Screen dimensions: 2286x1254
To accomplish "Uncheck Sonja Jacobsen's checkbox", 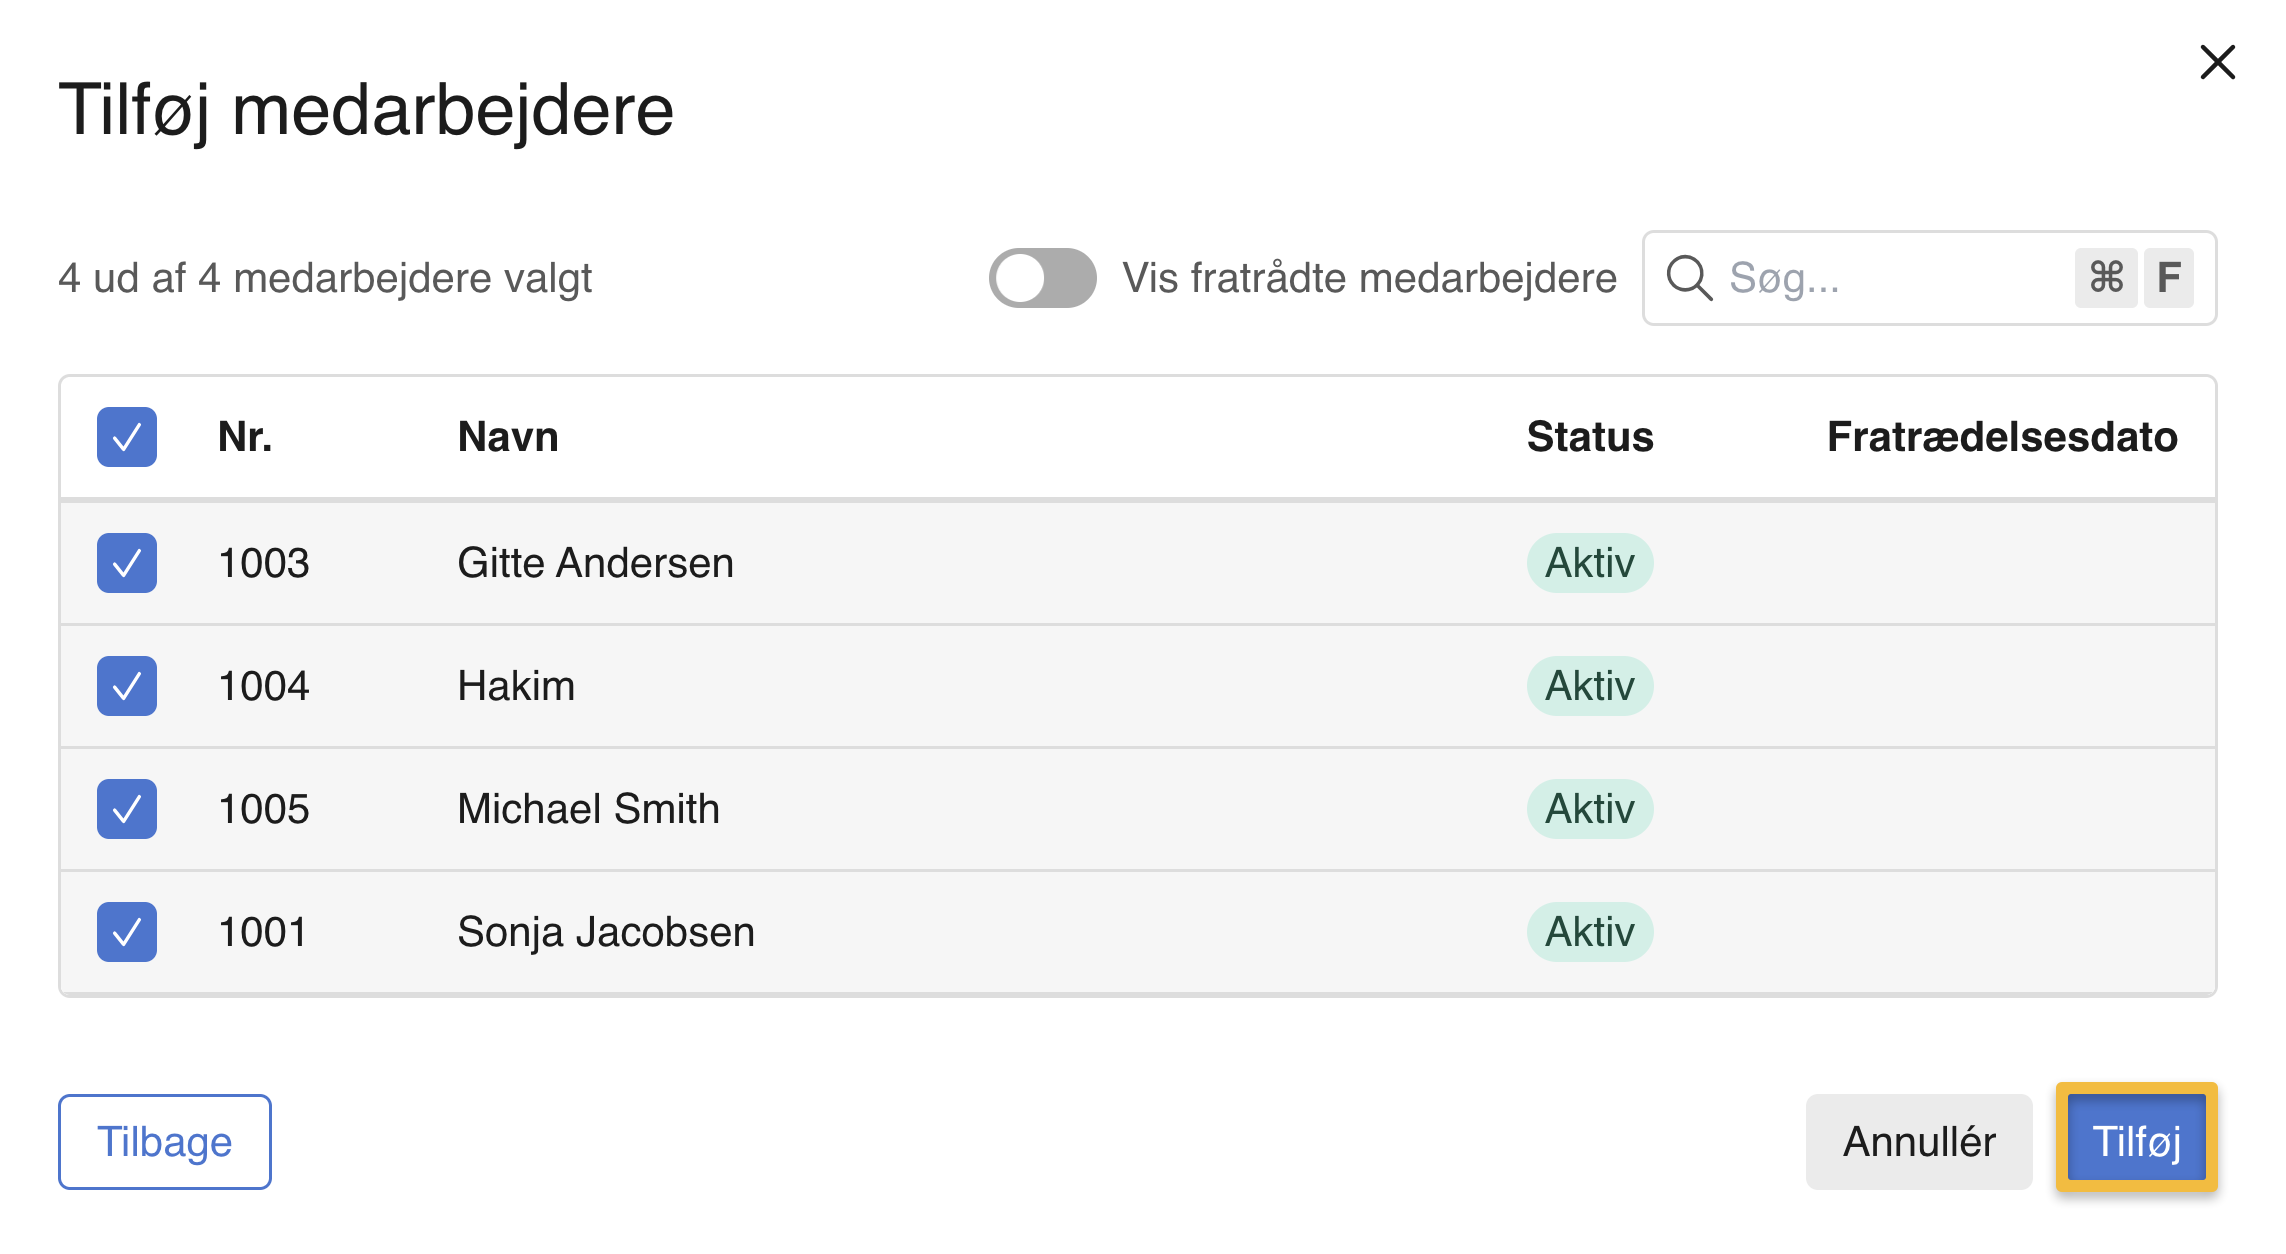I will click(x=127, y=932).
